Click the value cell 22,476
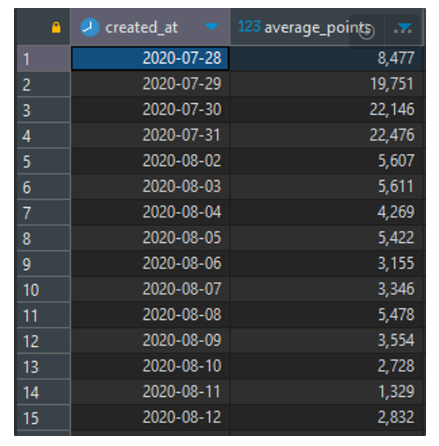Viewport: 439px width, 446px height. pos(327,135)
